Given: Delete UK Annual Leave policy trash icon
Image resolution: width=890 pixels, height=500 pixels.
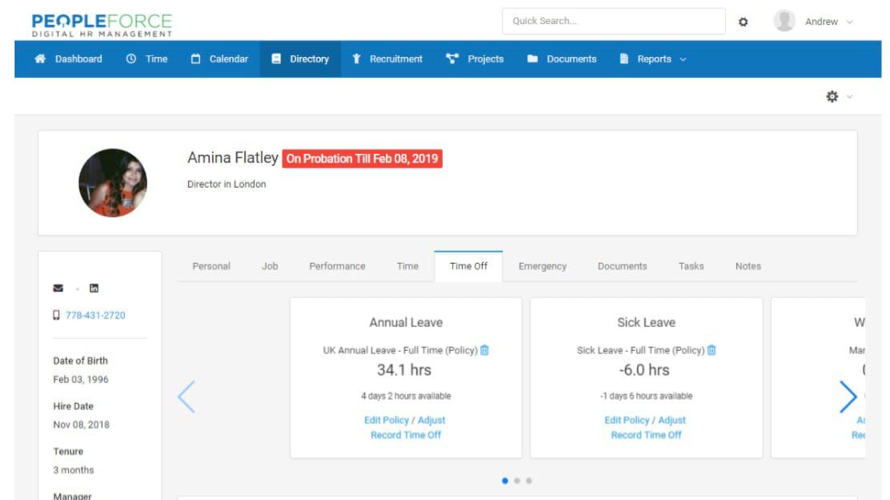Looking at the screenshot, I should click(485, 350).
